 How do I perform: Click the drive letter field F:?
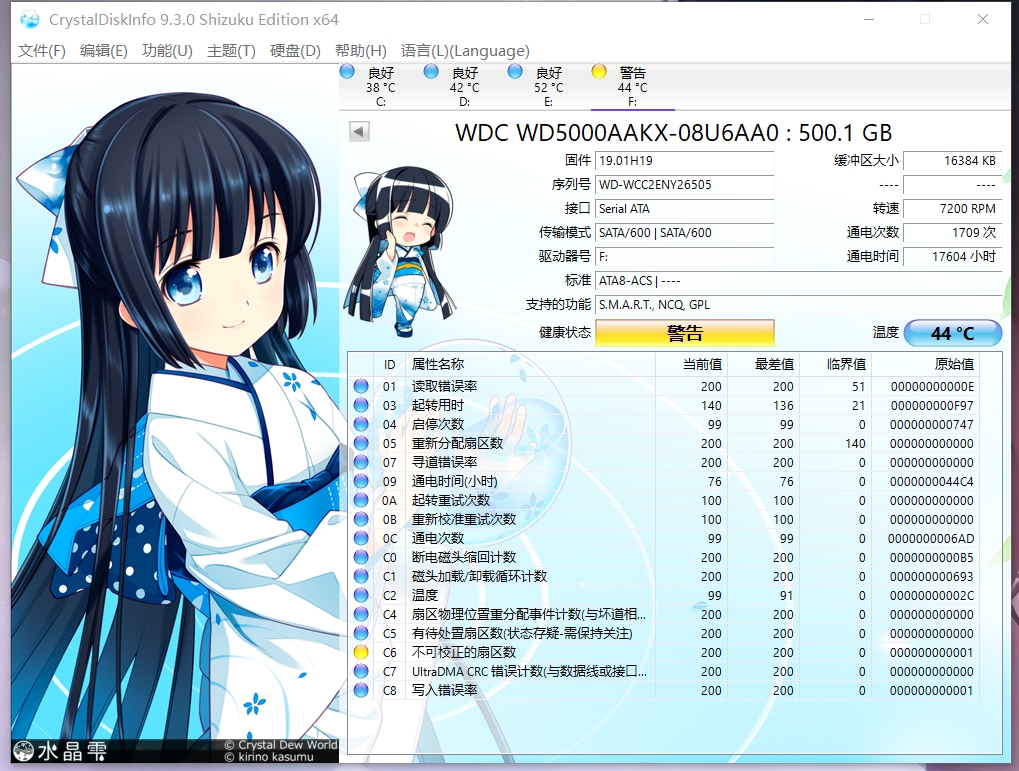click(x=684, y=257)
